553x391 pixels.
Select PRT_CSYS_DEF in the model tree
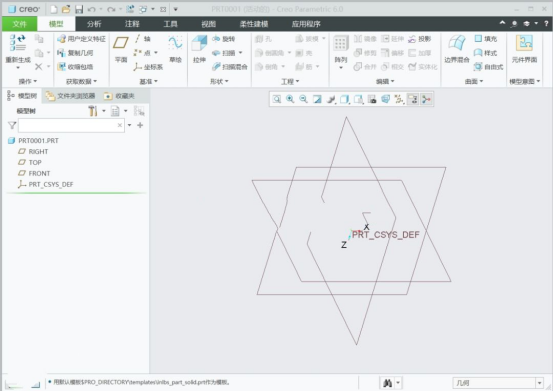point(46,184)
